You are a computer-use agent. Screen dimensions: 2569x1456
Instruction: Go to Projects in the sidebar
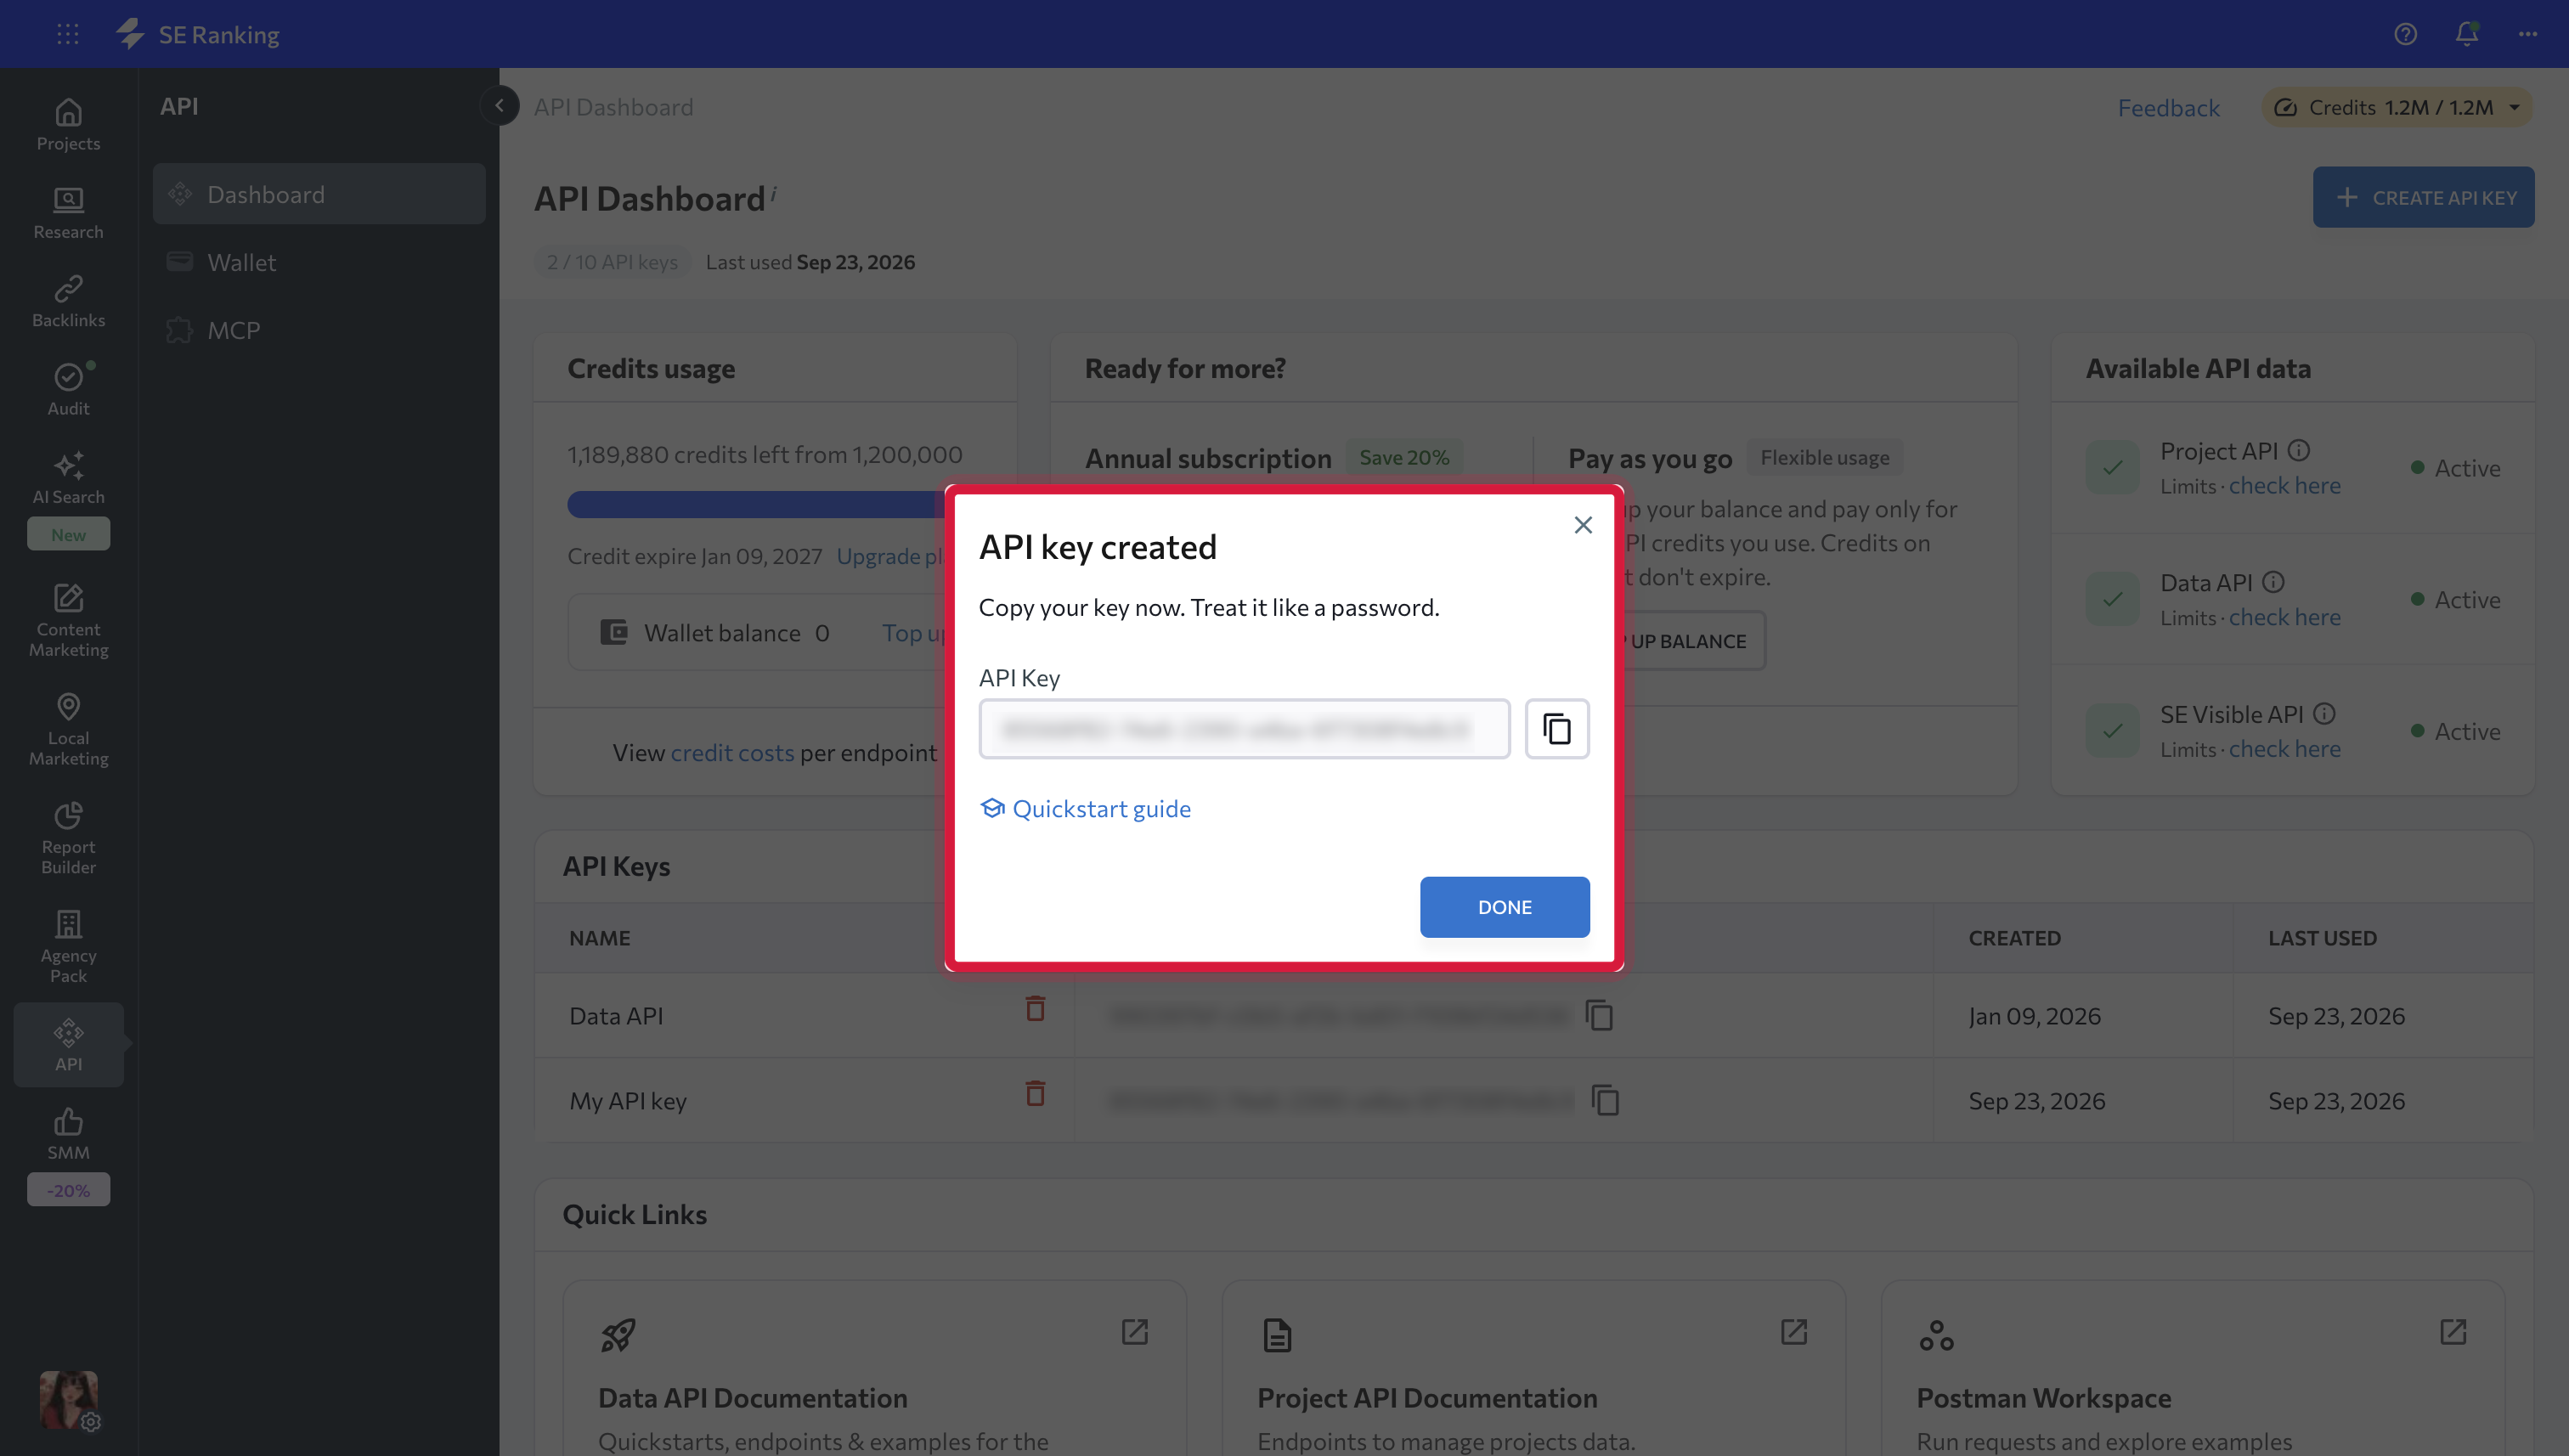pyautogui.click(x=68, y=125)
